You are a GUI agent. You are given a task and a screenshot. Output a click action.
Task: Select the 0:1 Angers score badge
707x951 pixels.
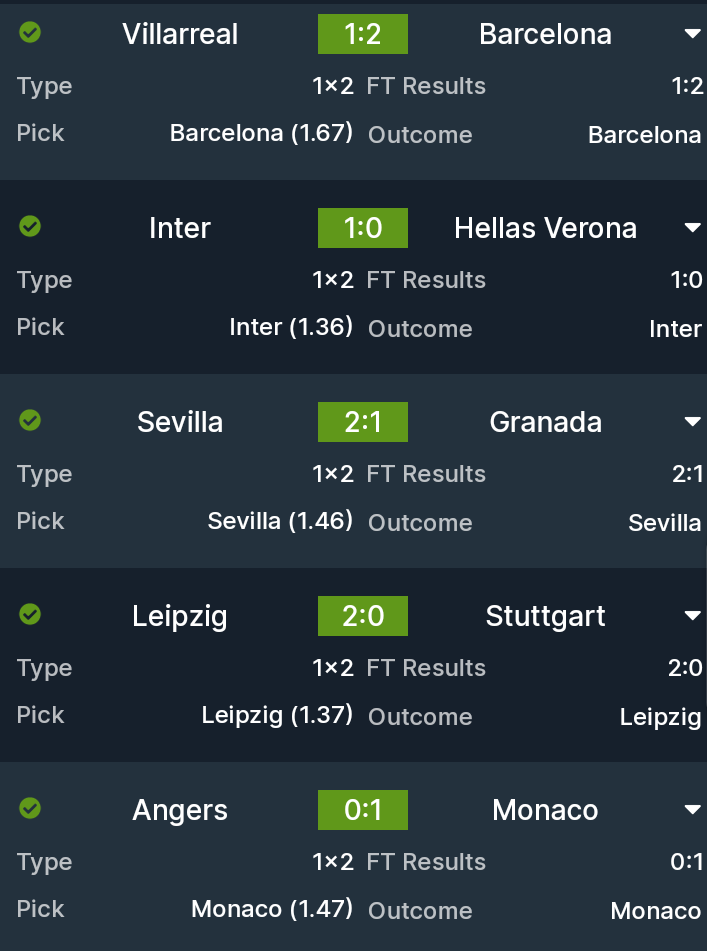(363, 810)
